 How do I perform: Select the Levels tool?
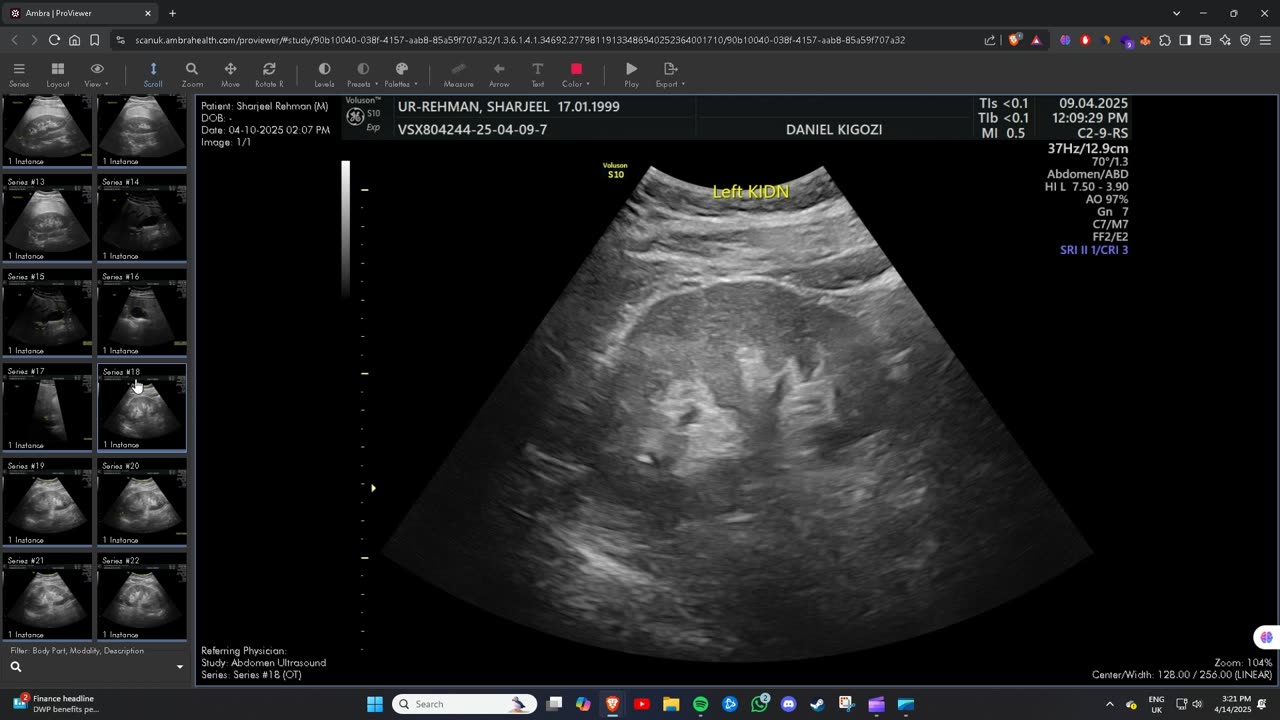point(324,74)
